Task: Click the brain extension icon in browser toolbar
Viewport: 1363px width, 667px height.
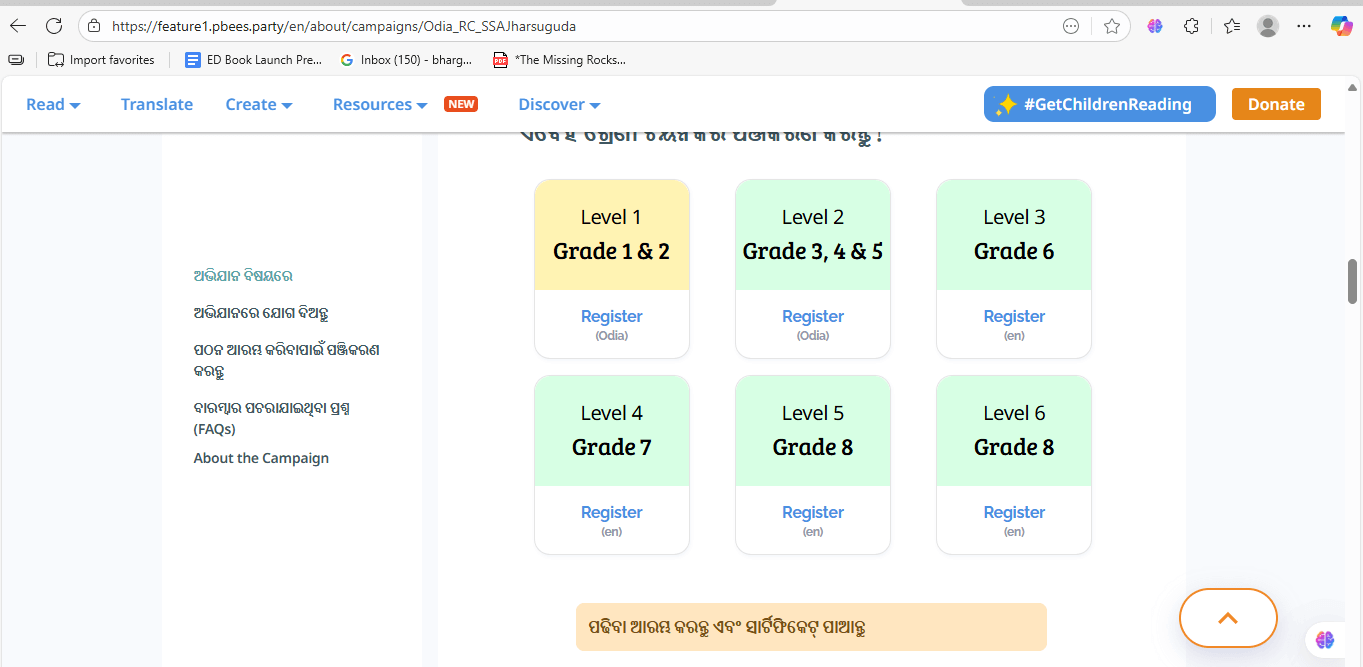Action: [x=1155, y=26]
